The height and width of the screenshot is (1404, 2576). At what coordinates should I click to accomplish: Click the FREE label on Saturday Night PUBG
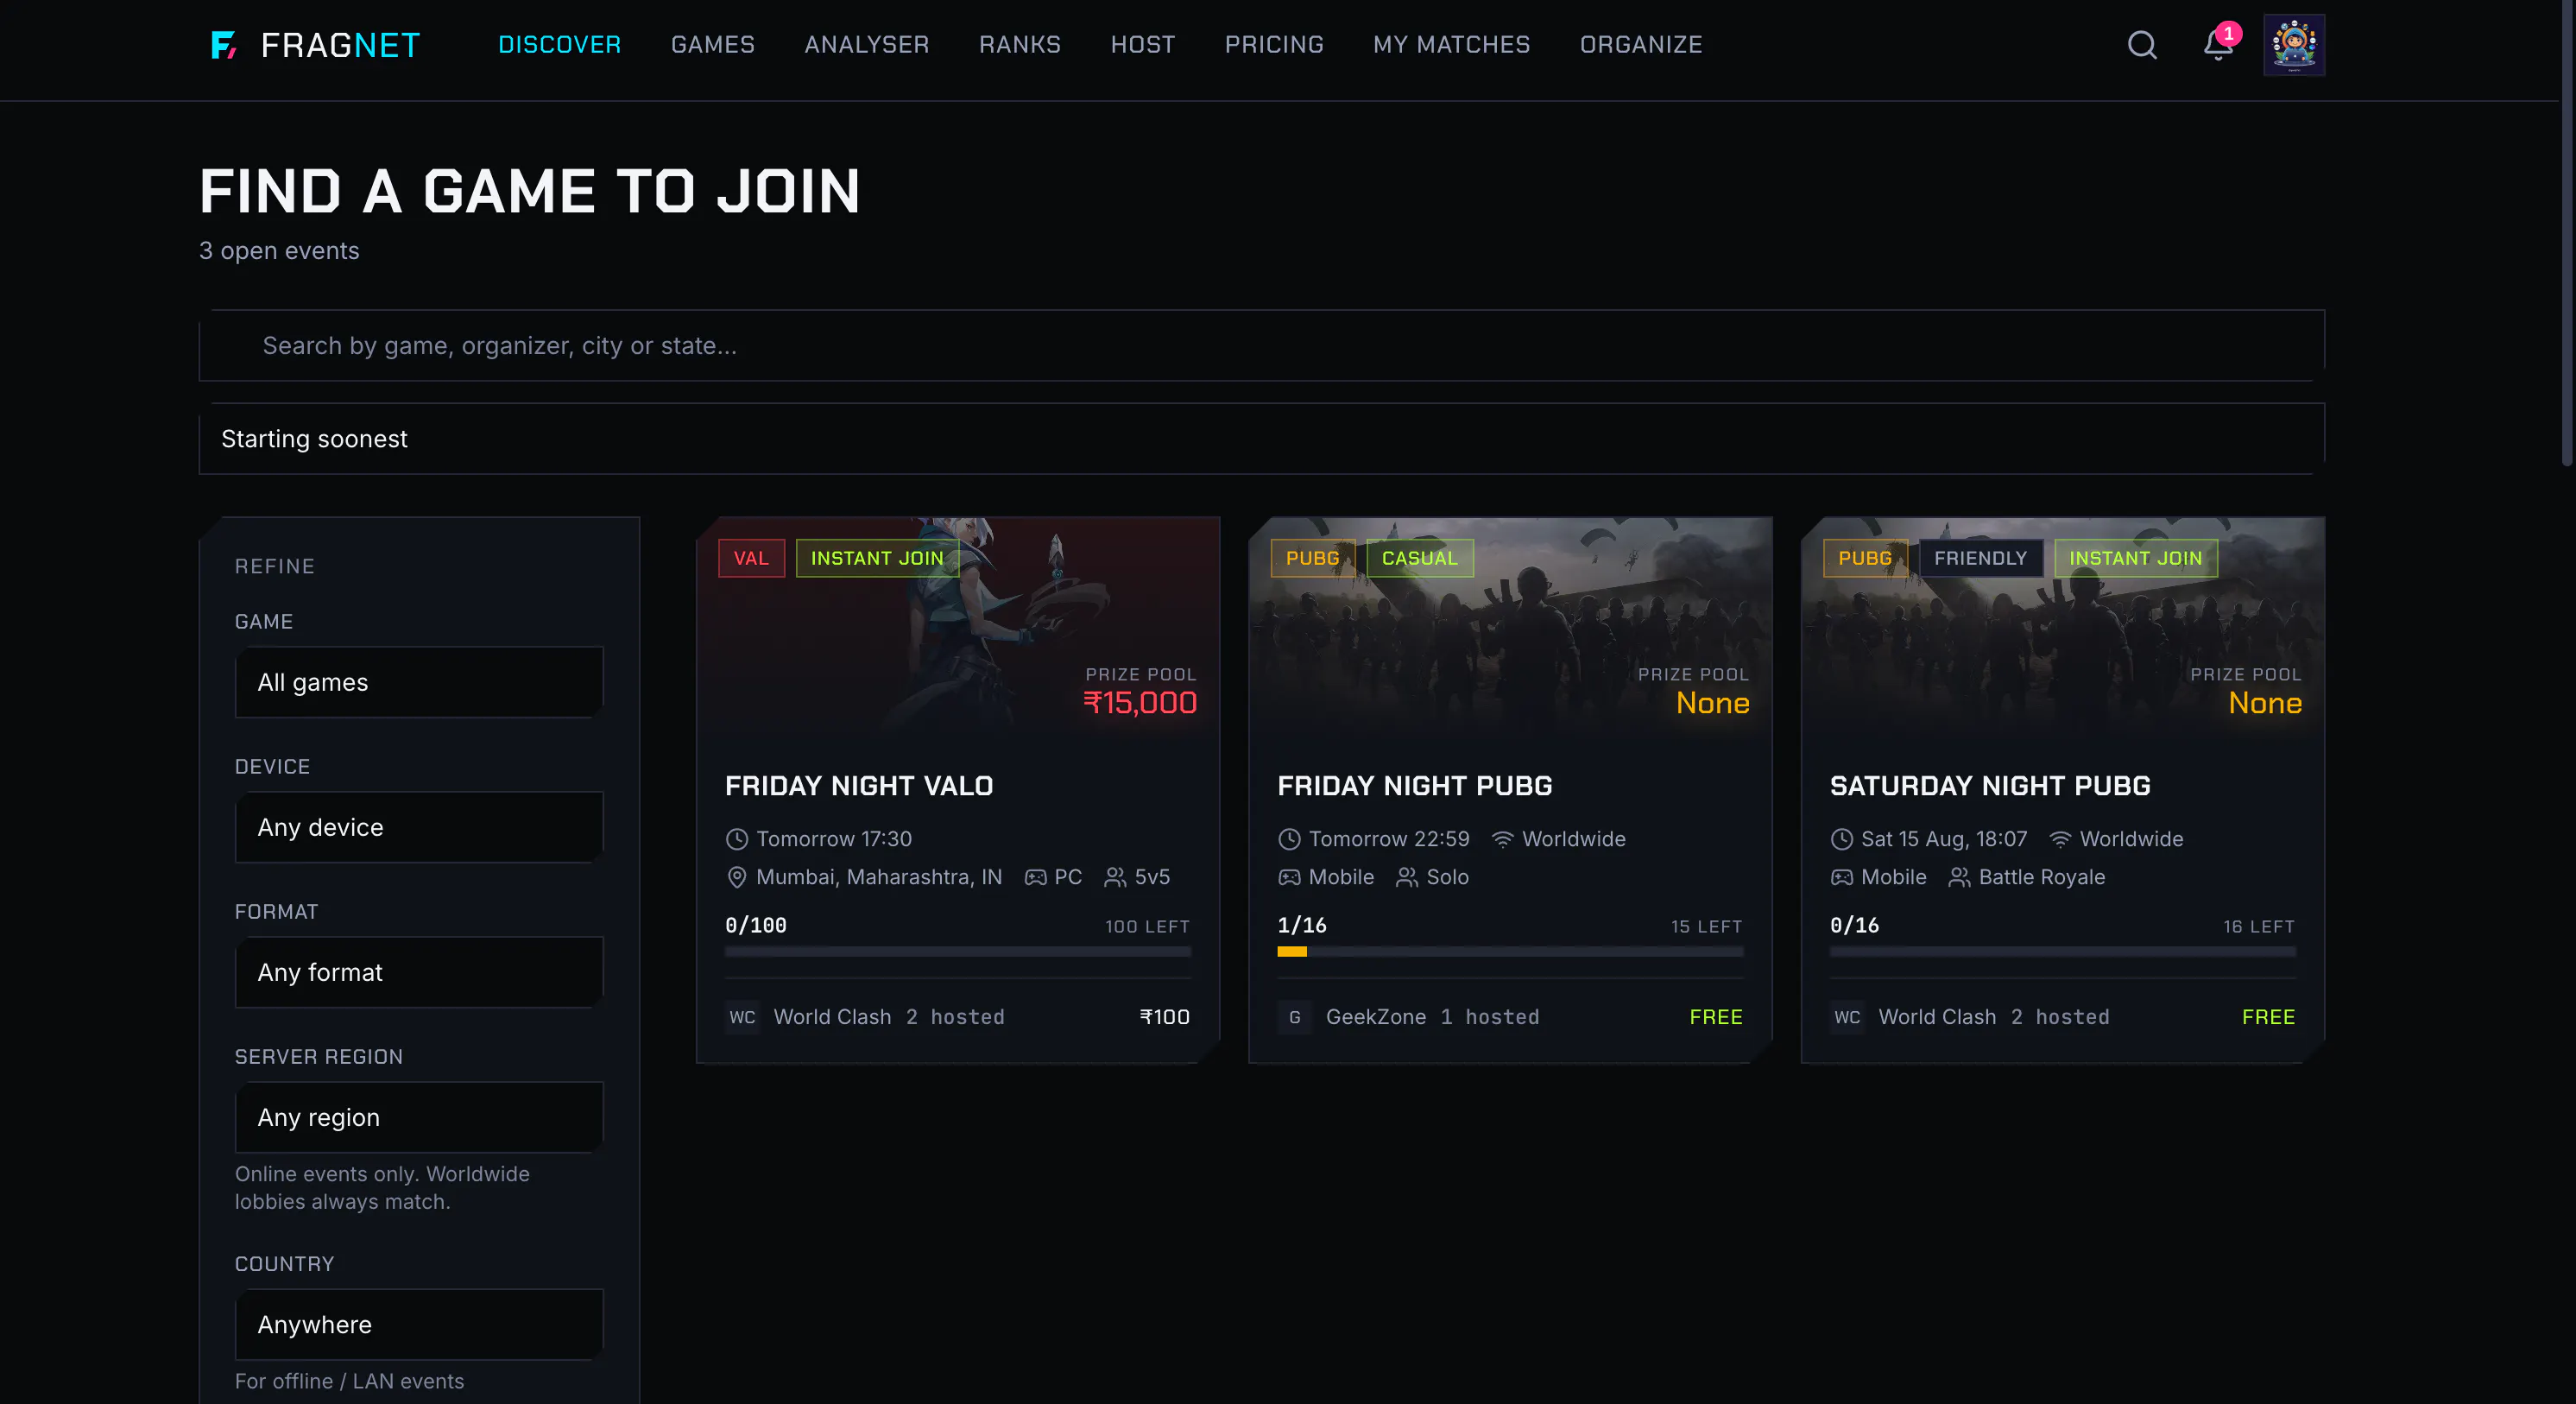(2268, 1017)
